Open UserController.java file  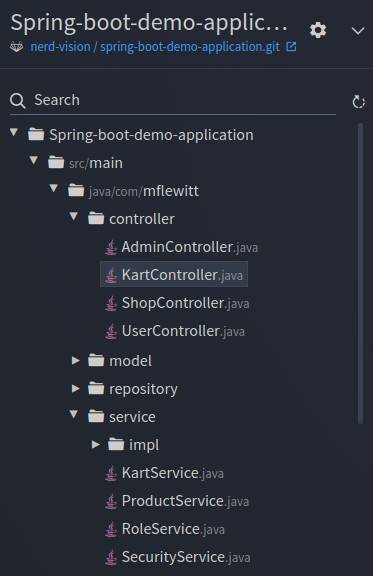click(175, 331)
